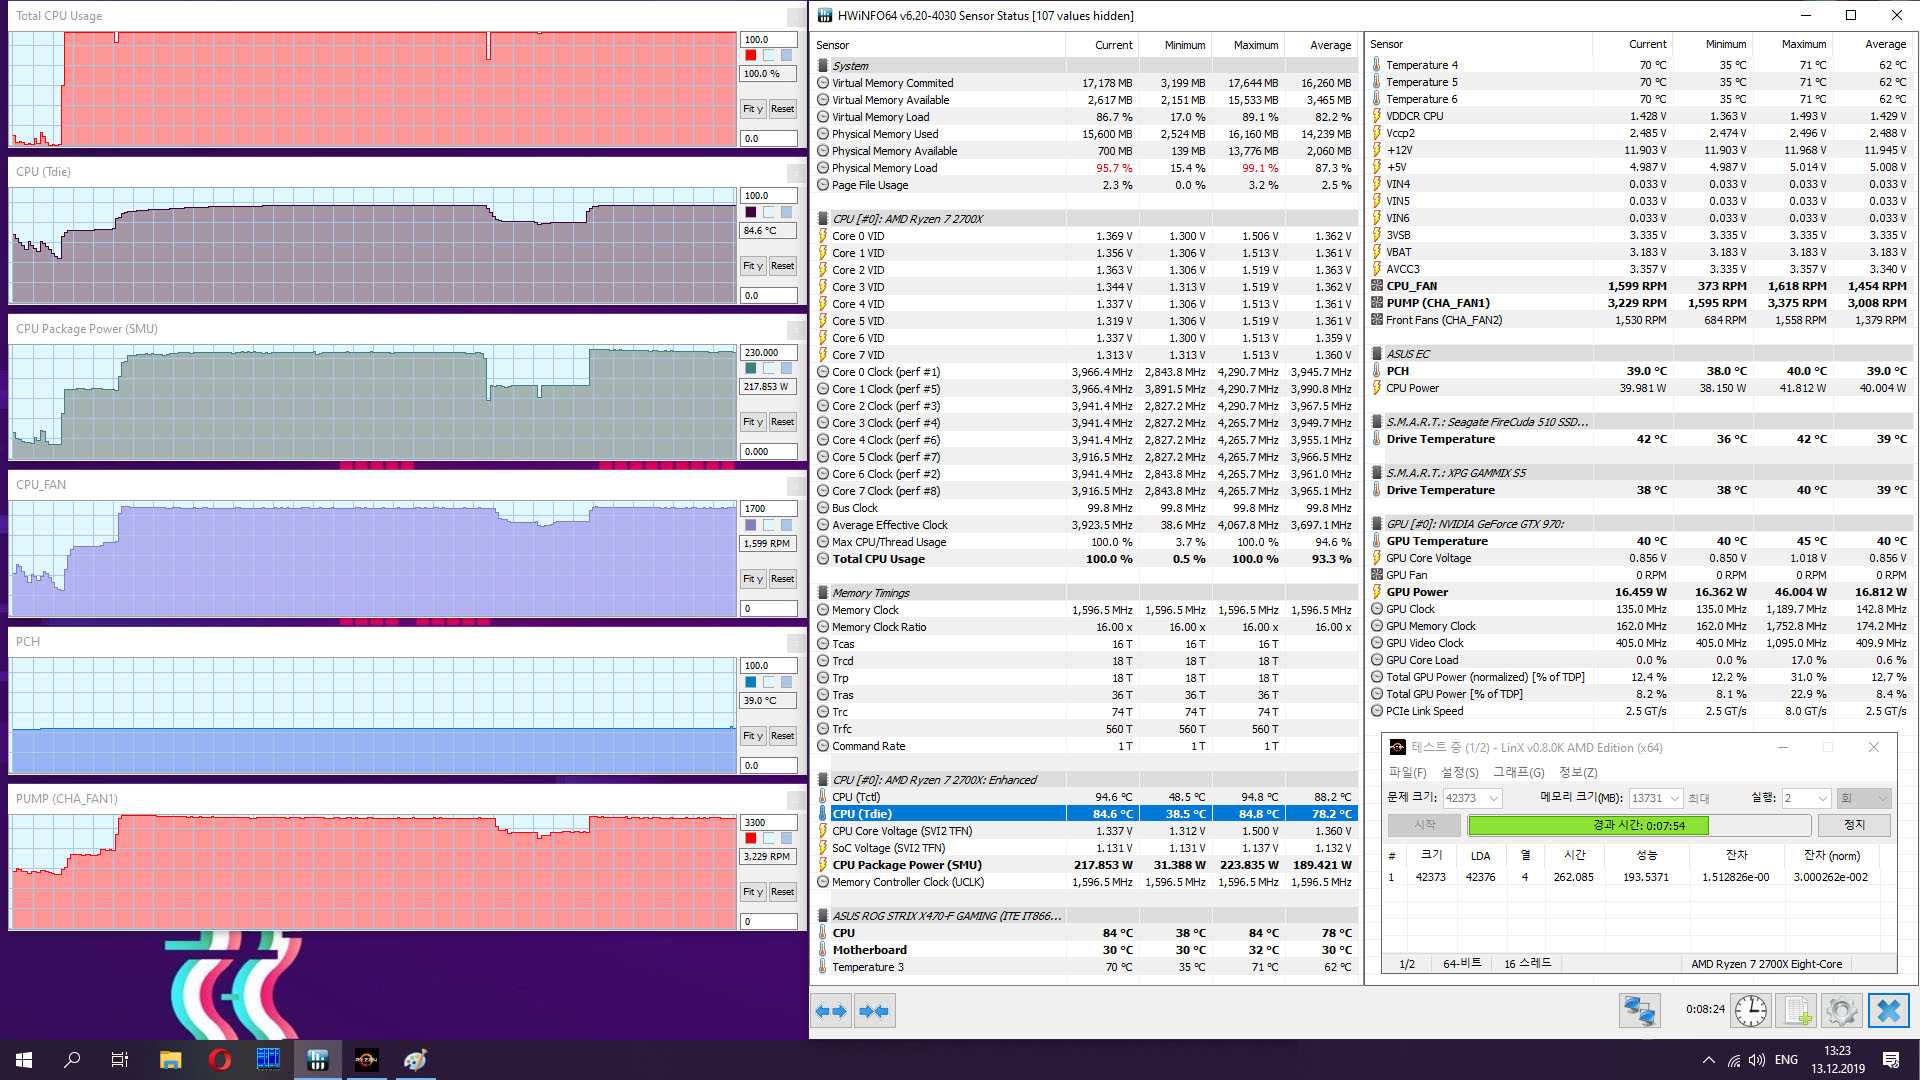Select the CPU Package Power (SMU) sensor row
The height and width of the screenshot is (1080, 1920).
906,865
